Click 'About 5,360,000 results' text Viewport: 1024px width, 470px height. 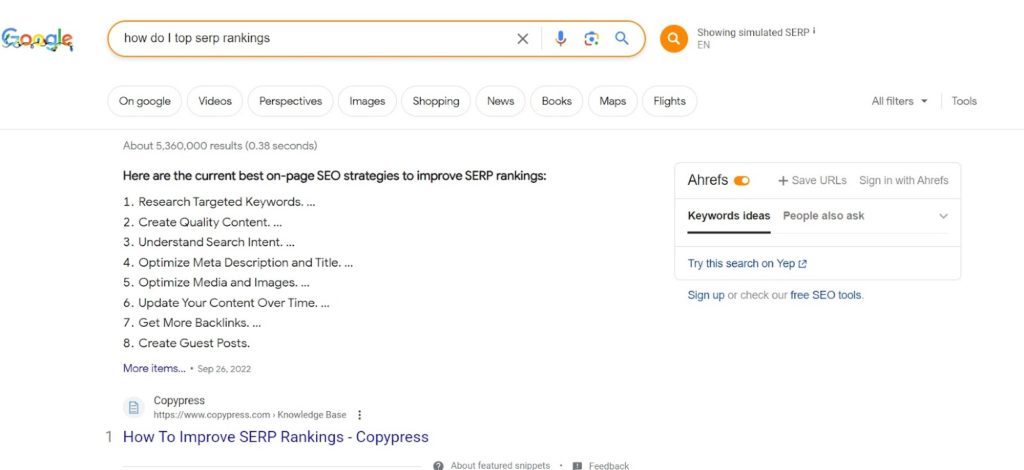pos(220,146)
